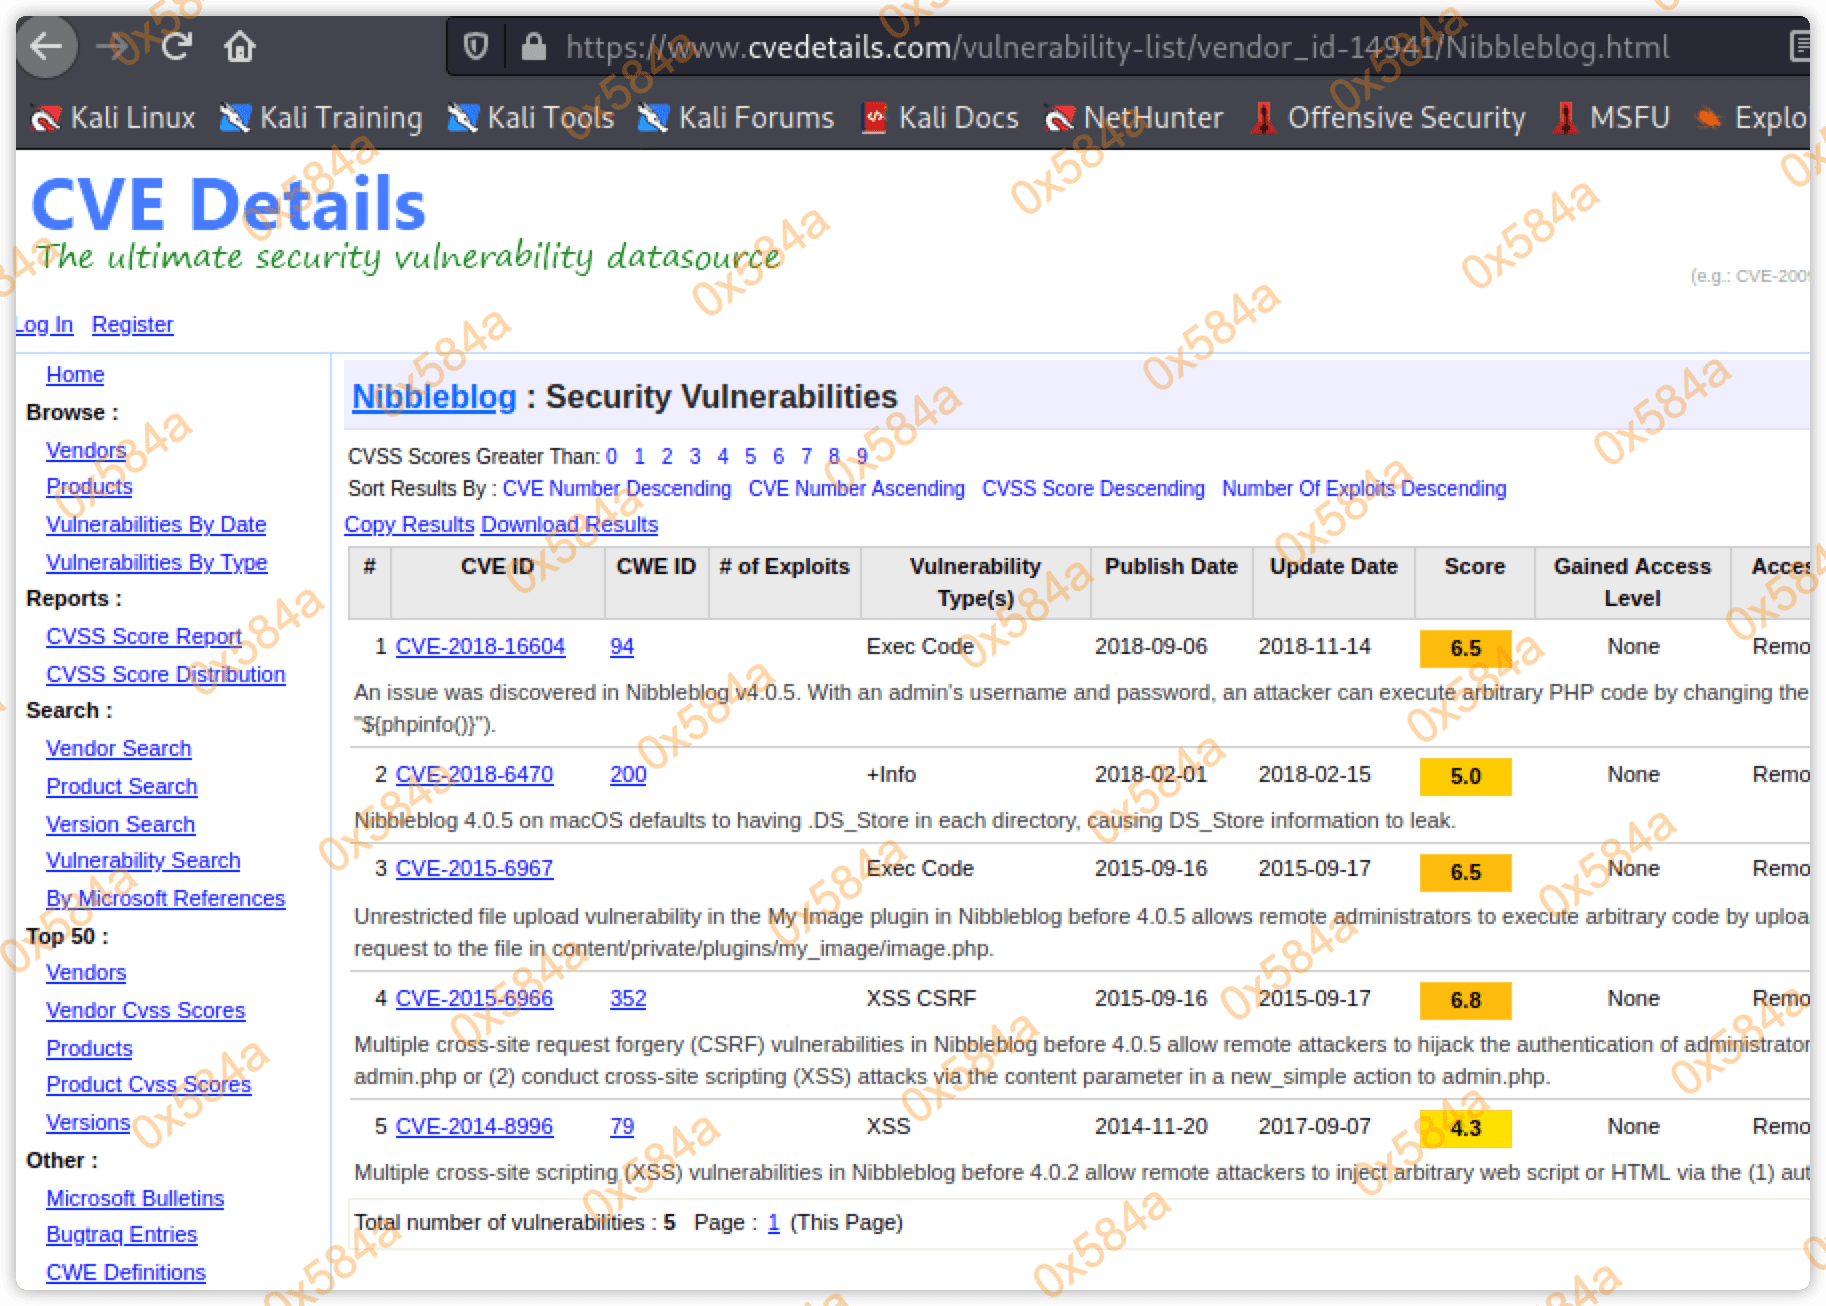Open the CVE-2018-16604 entry
The width and height of the screenshot is (1826, 1306).
(x=480, y=647)
